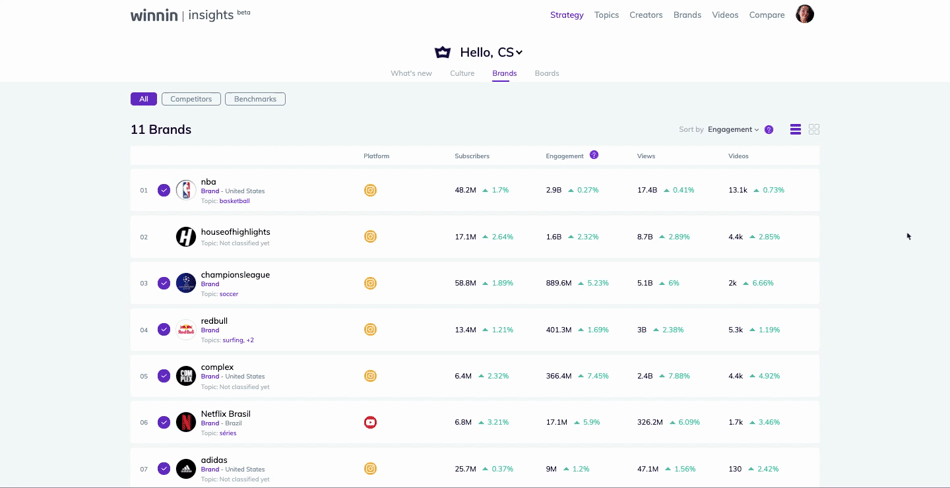
Task: Switch to list view layout
Action: click(796, 130)
